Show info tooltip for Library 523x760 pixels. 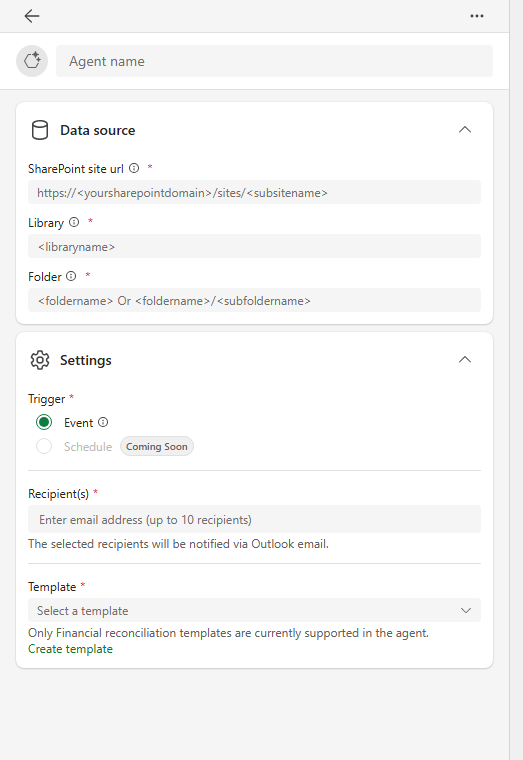pyautogui.click(x=74, y=222)
